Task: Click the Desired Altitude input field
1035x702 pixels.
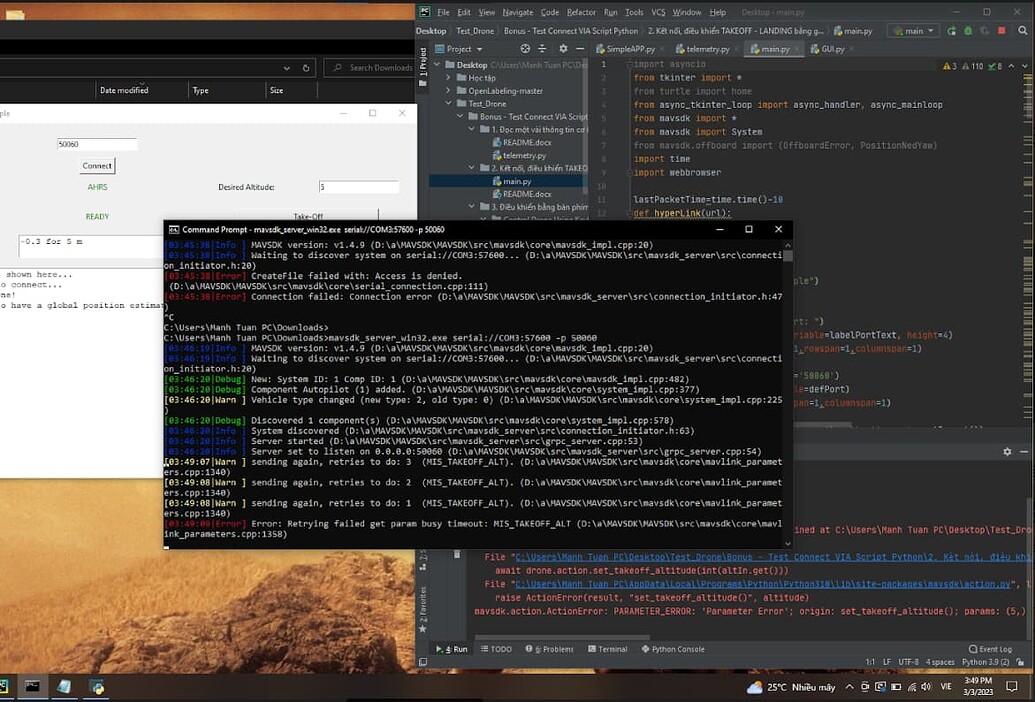Action: click(x=358, y=186)
